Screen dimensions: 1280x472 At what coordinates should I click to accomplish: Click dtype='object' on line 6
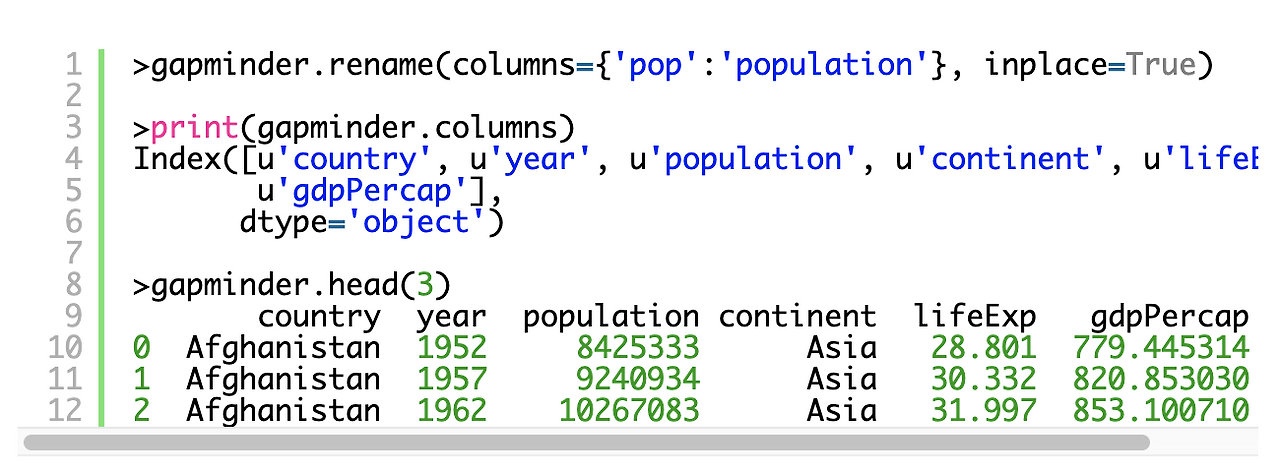pyautogui.click(x=364, y=222)
